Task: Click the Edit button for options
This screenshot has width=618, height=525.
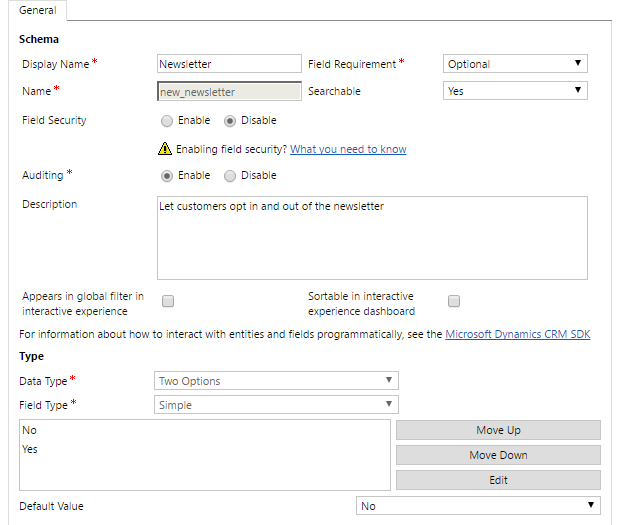Action: [498, 480]
